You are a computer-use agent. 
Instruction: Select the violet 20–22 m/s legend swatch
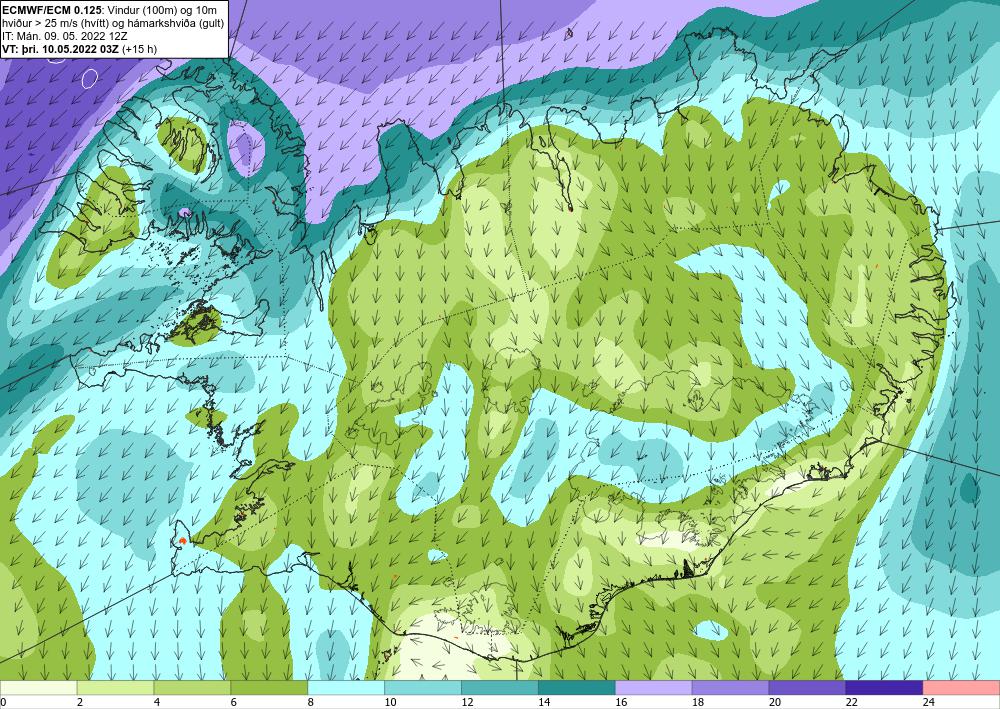[807, 688]
